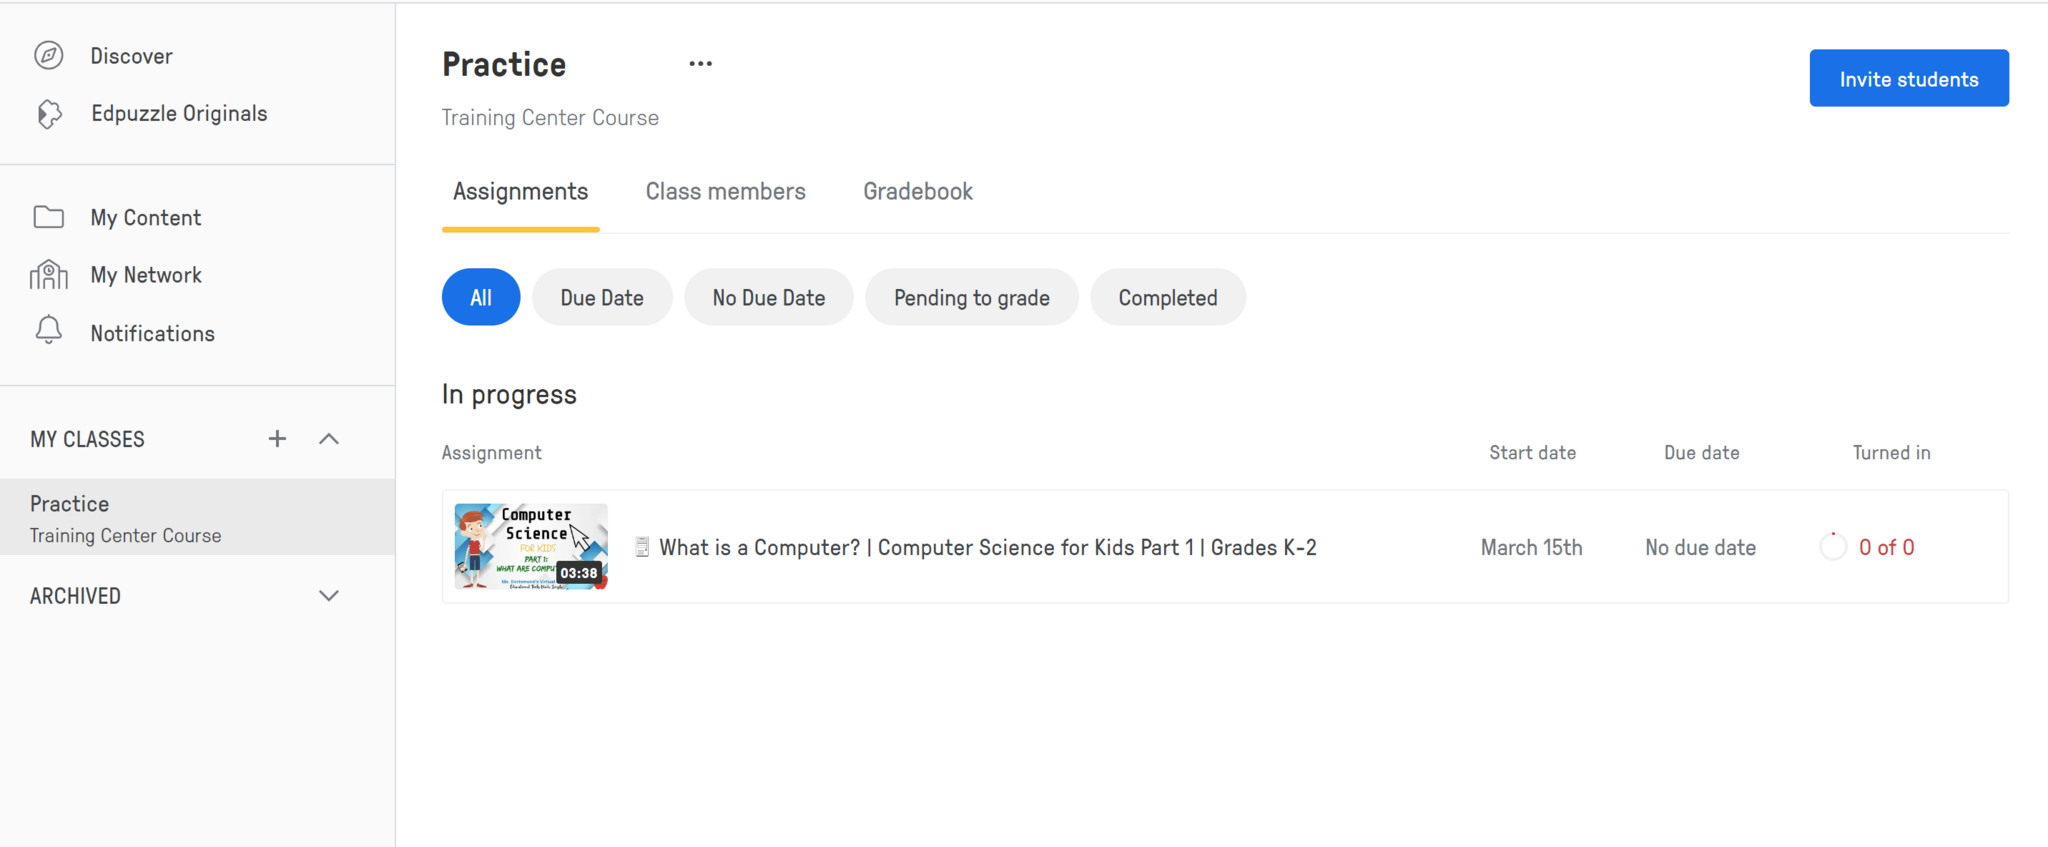
Task: Select the All filter chip
Action: click(x=481, y=297)
